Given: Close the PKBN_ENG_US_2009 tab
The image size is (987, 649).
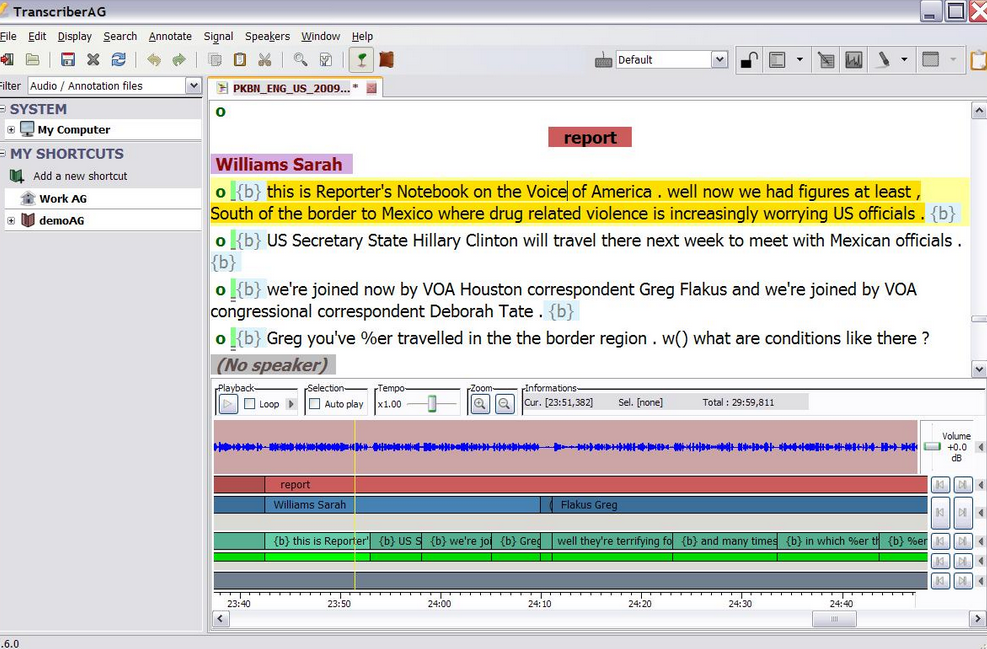Looking at the screenshot, I should pyautogui.click(x=371, y=88).
